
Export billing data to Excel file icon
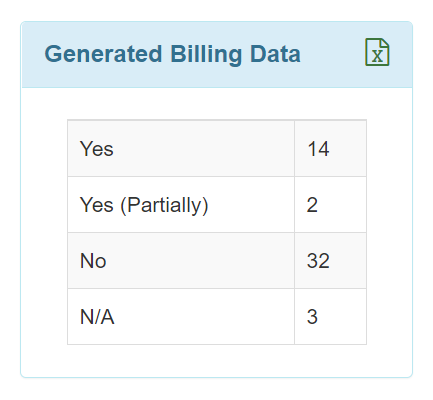pos(377,52)
